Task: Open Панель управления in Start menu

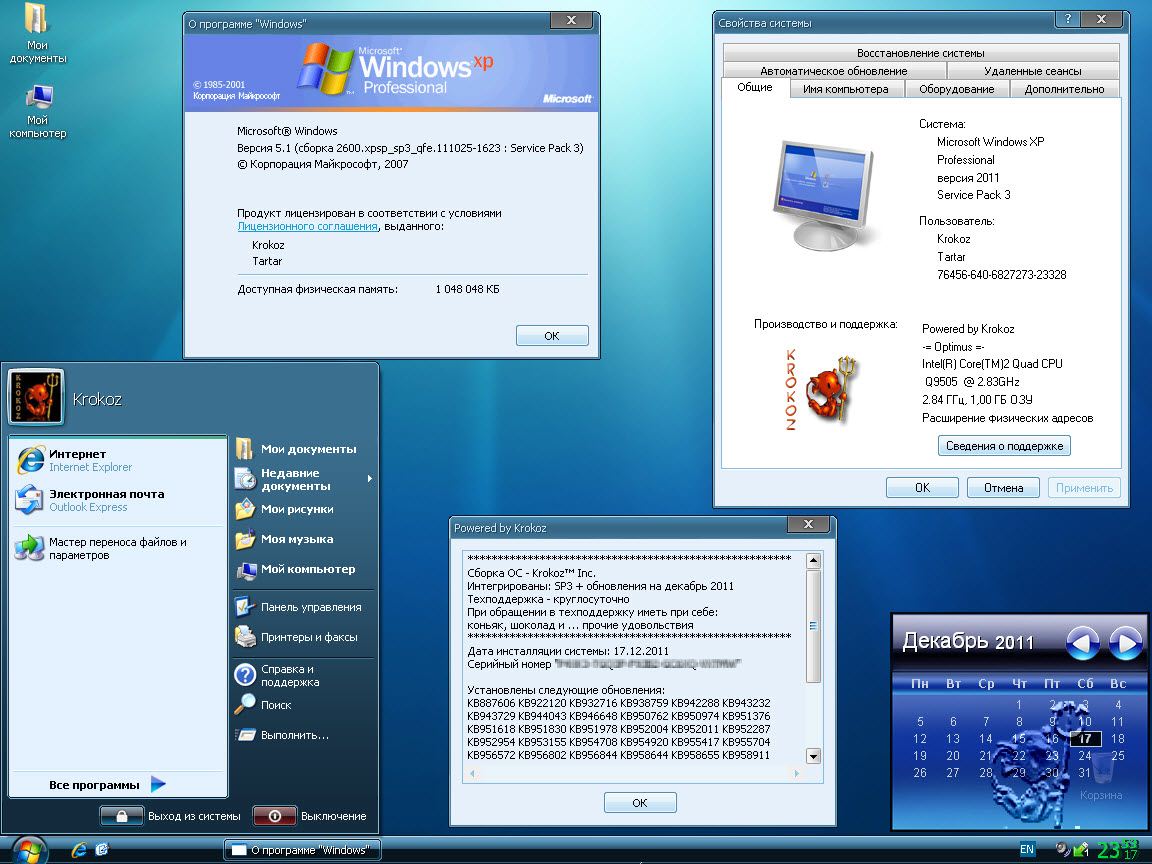Action: pyautogui.click(x=310, y=607)
